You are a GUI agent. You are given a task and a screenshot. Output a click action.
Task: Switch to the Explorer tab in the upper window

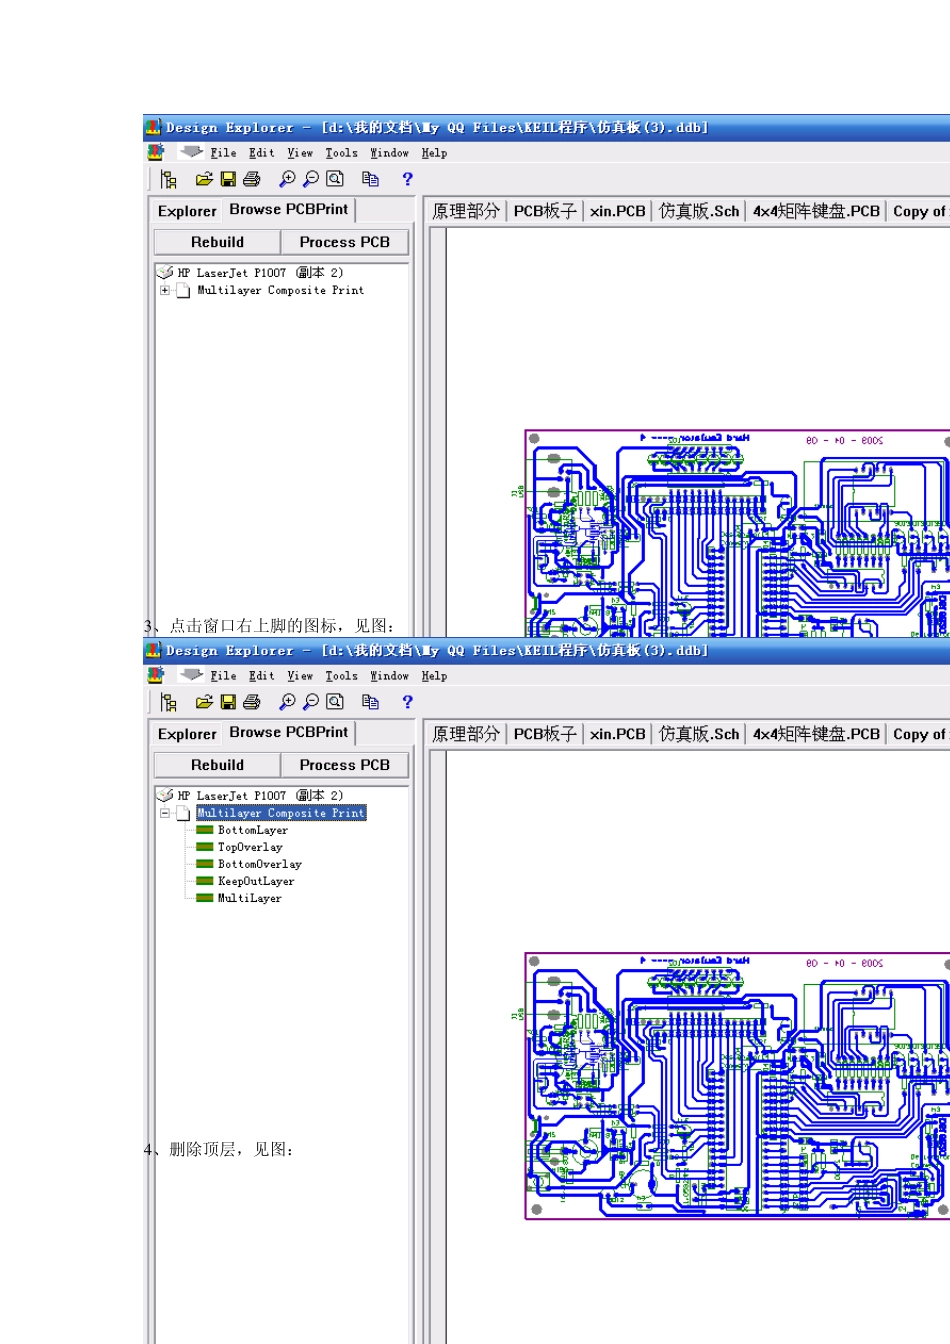coord(187,211)
